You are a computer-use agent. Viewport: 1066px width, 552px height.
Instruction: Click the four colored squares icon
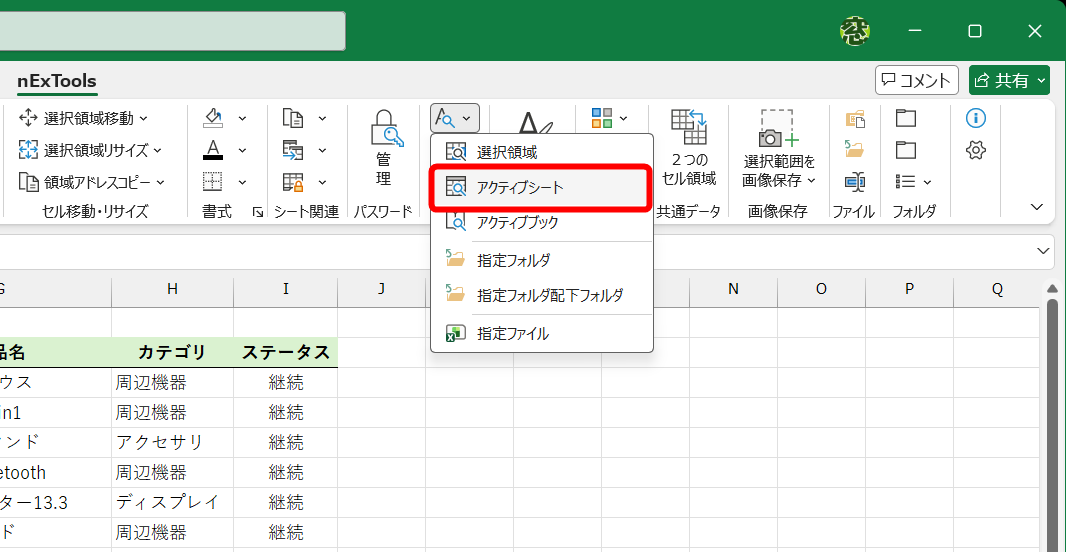pyautogui.click(x=602, y=118)
